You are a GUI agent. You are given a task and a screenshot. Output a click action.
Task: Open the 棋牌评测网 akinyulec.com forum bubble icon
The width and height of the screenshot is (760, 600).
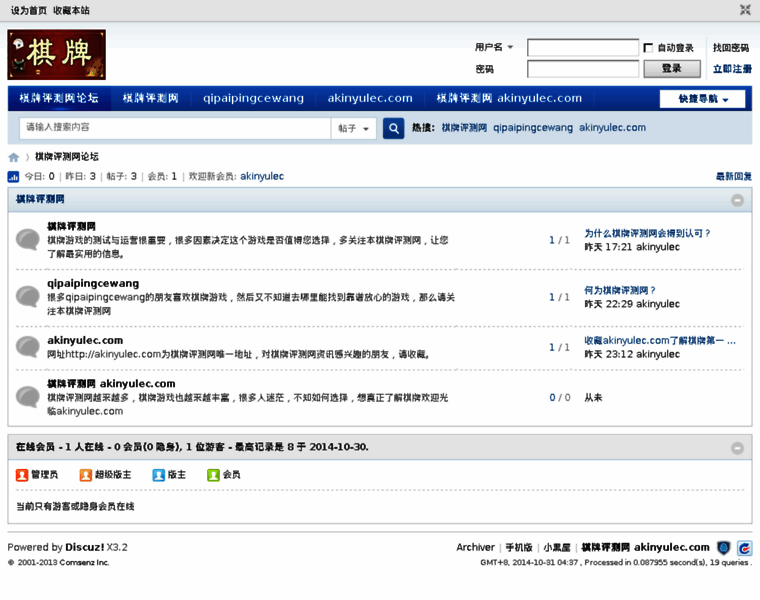[28, 397]
